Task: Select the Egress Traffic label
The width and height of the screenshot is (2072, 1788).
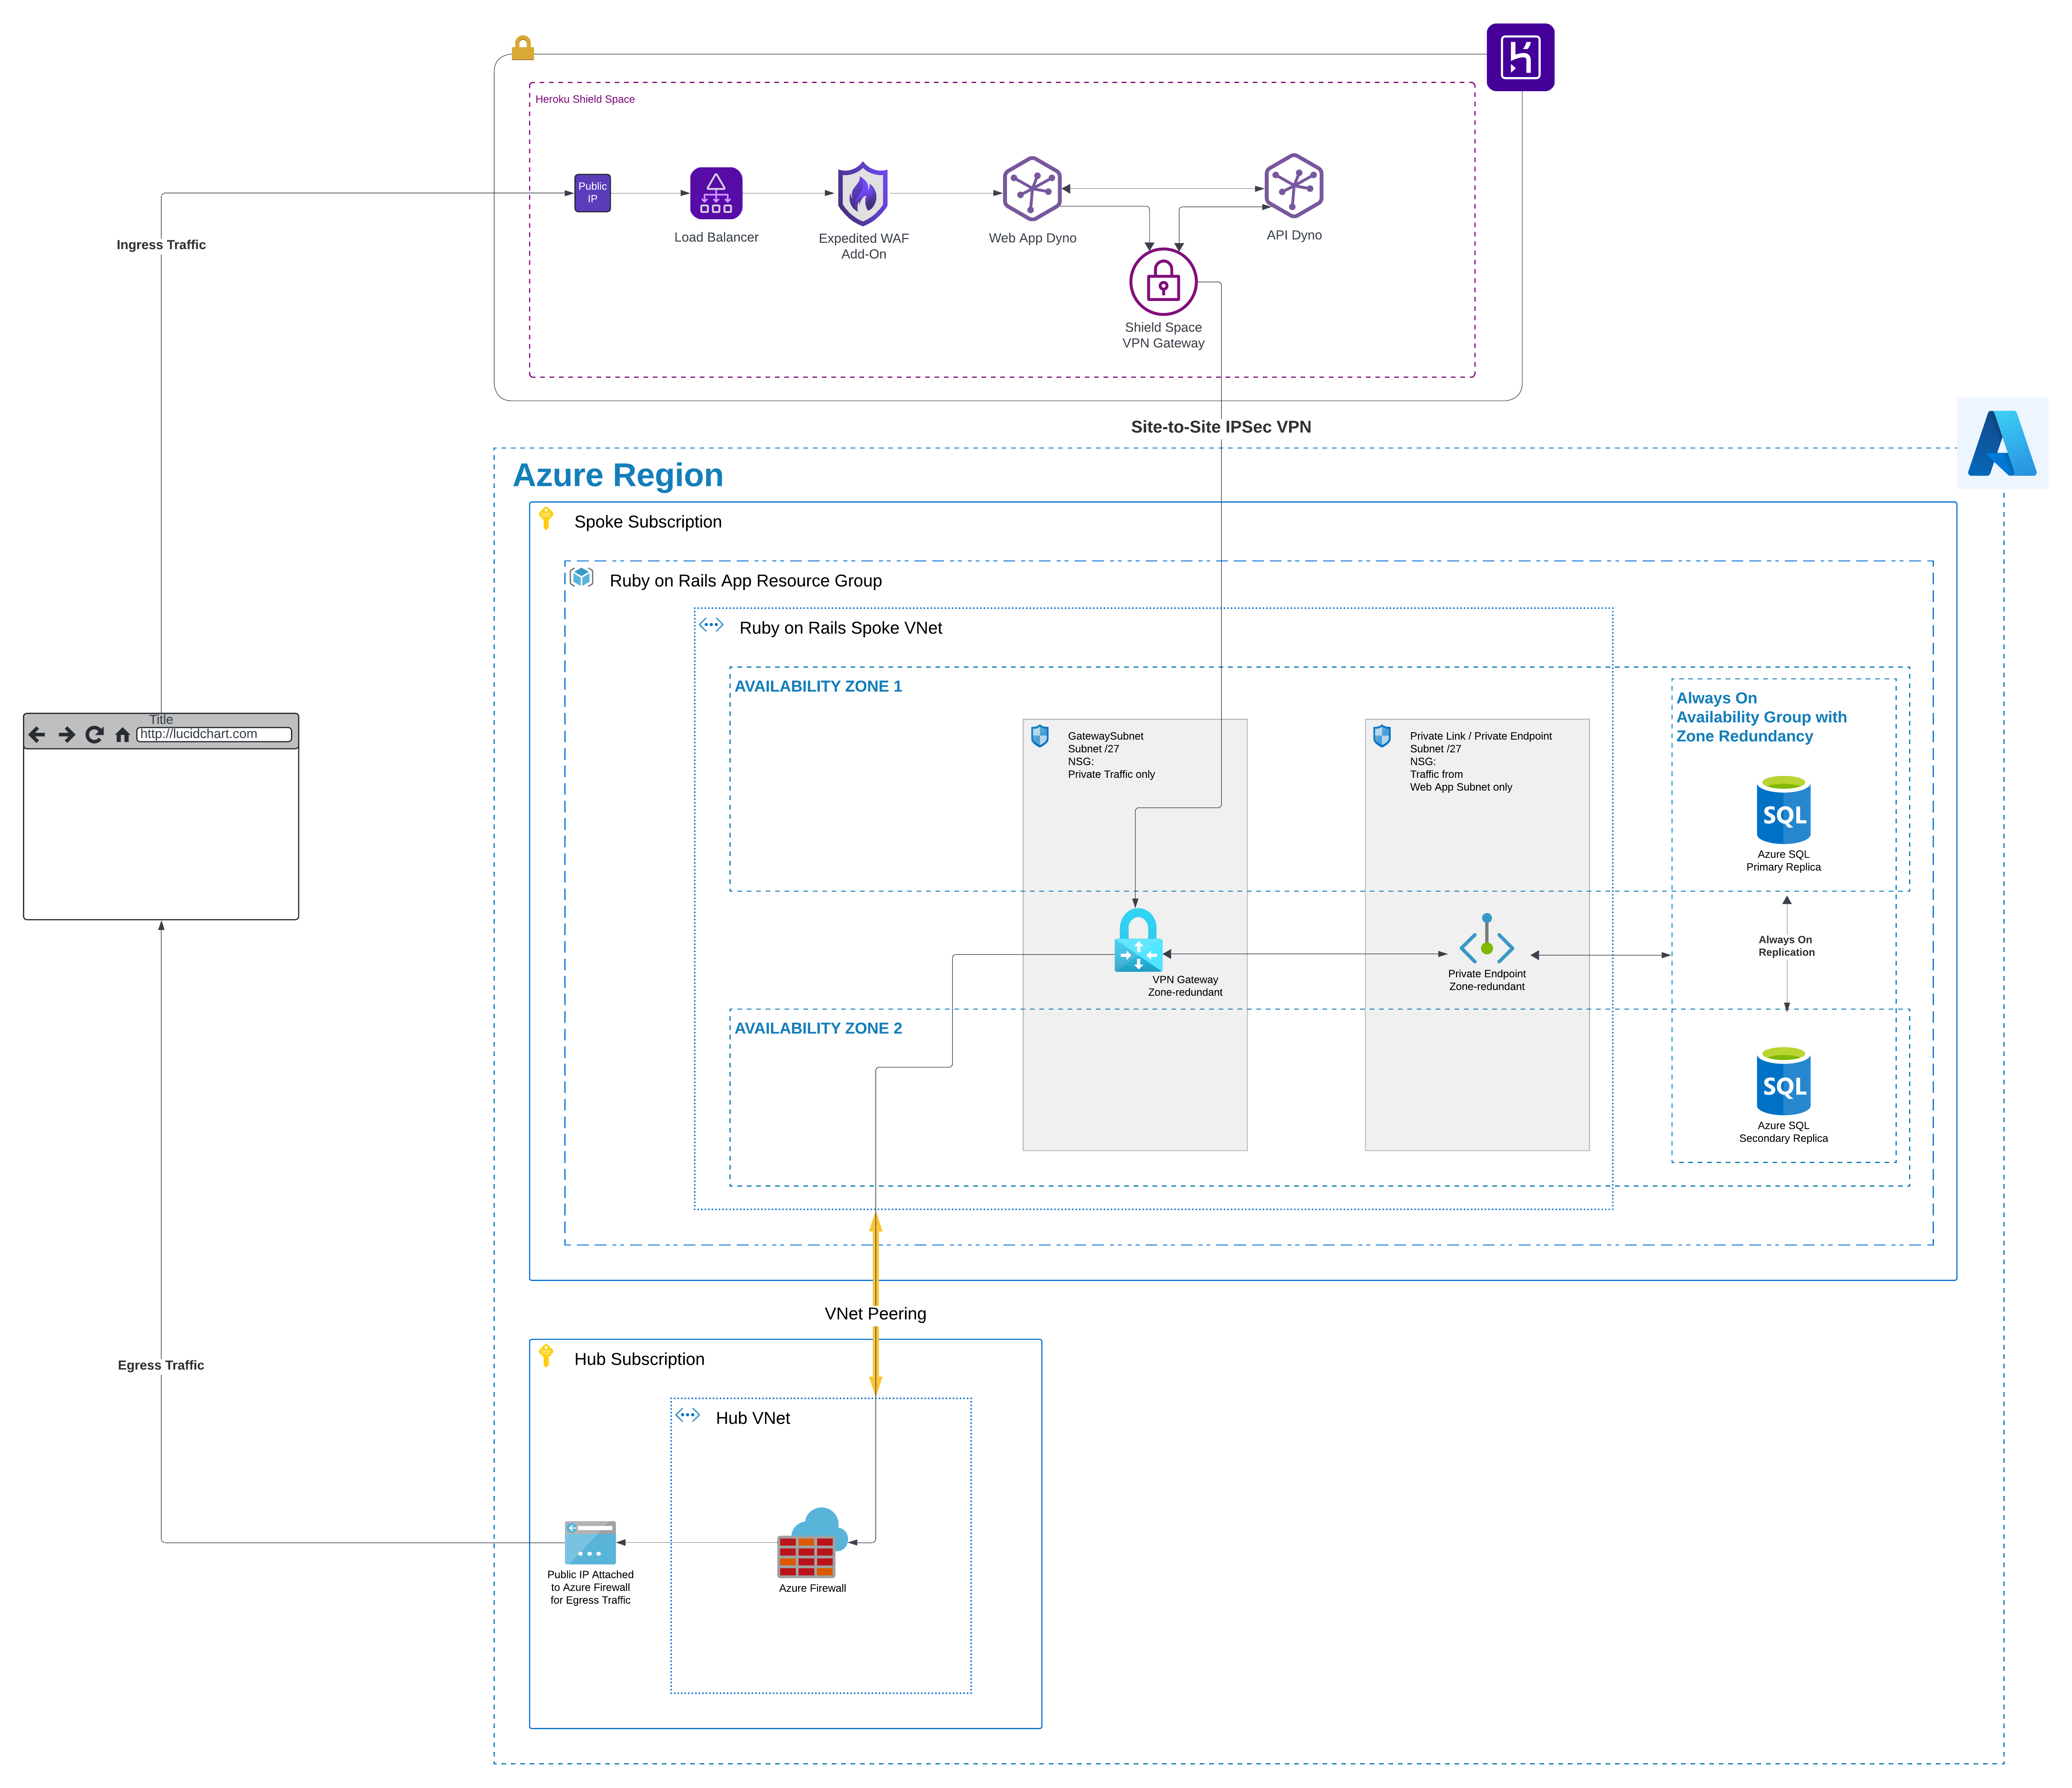Action: pos(161,1365)
